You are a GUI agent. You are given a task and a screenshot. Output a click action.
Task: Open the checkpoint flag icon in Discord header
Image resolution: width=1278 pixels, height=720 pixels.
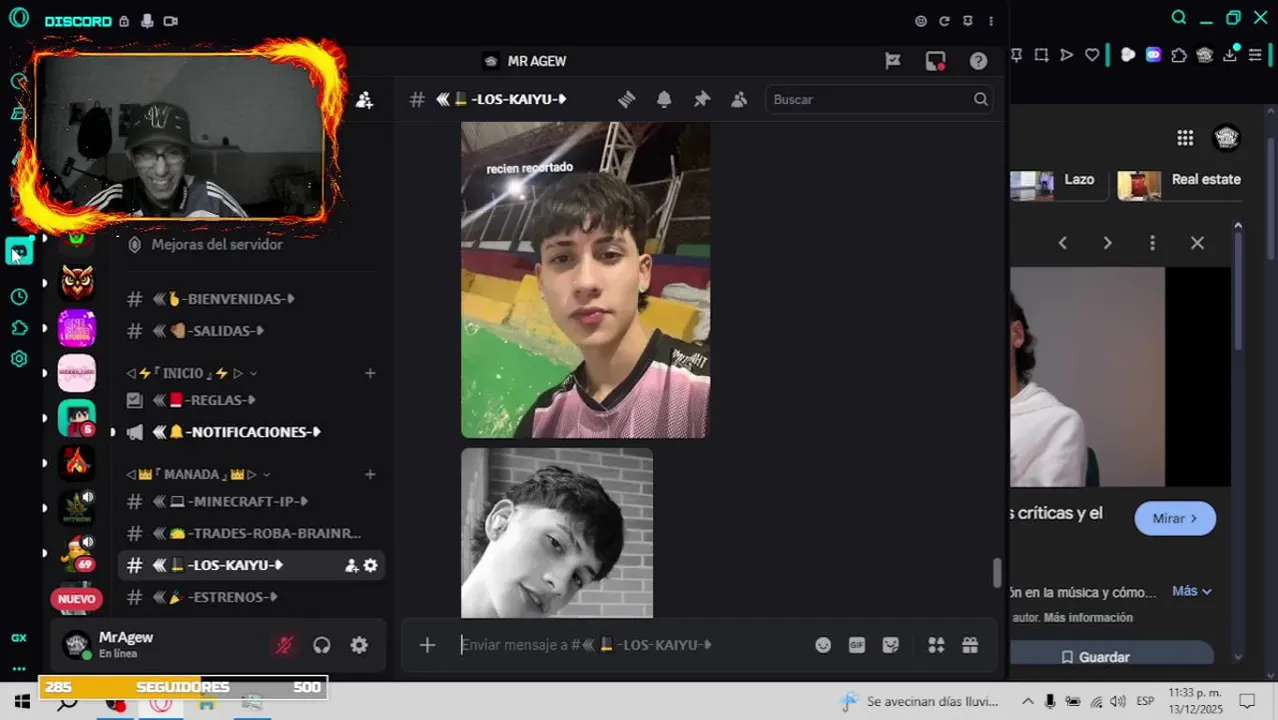tap(893, 61)
